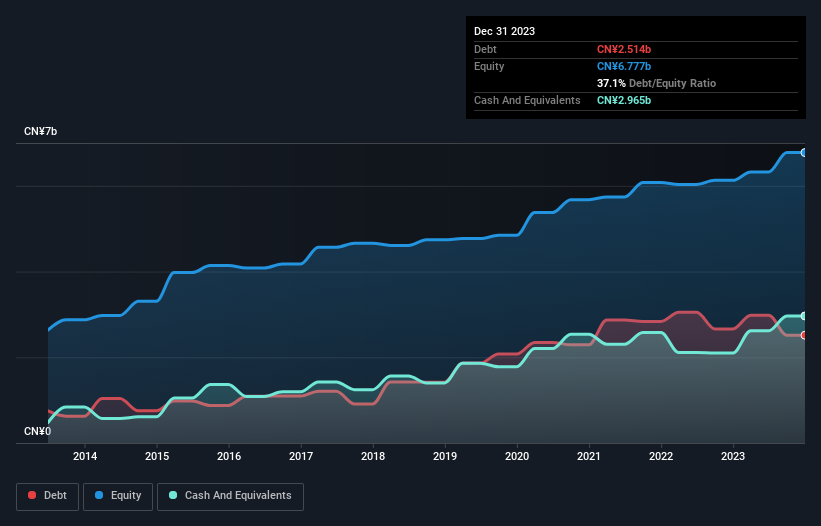Screen dimensions: 821x526
Task: Click the CN¥7b y-axis label
Action: tap(40, 131)
